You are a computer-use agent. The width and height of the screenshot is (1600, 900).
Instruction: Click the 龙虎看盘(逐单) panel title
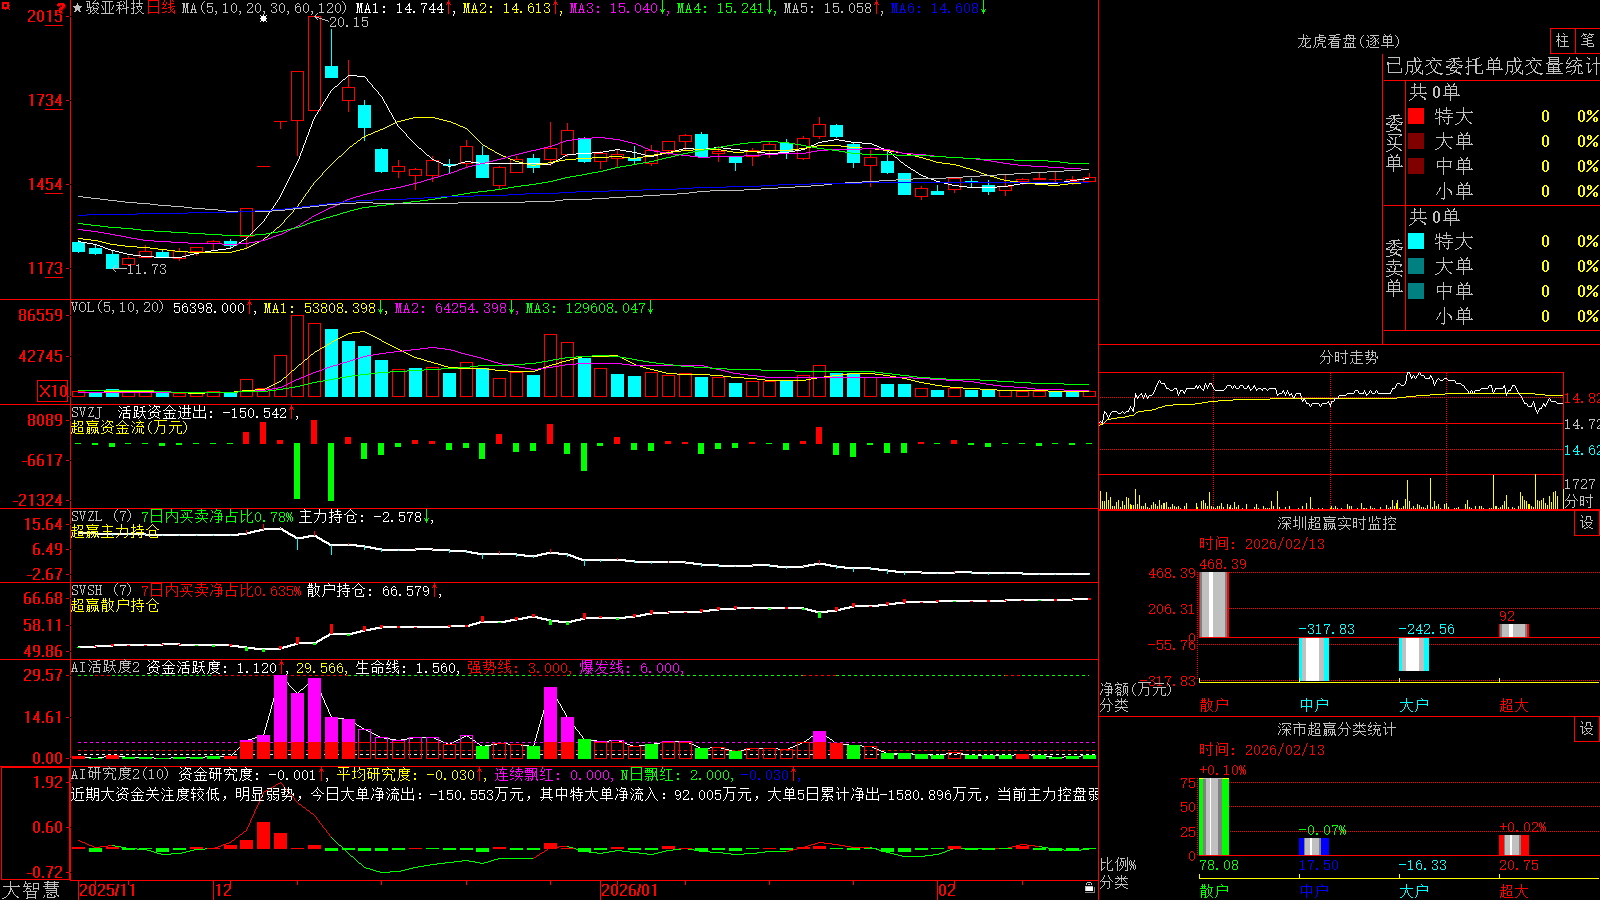1348,41
